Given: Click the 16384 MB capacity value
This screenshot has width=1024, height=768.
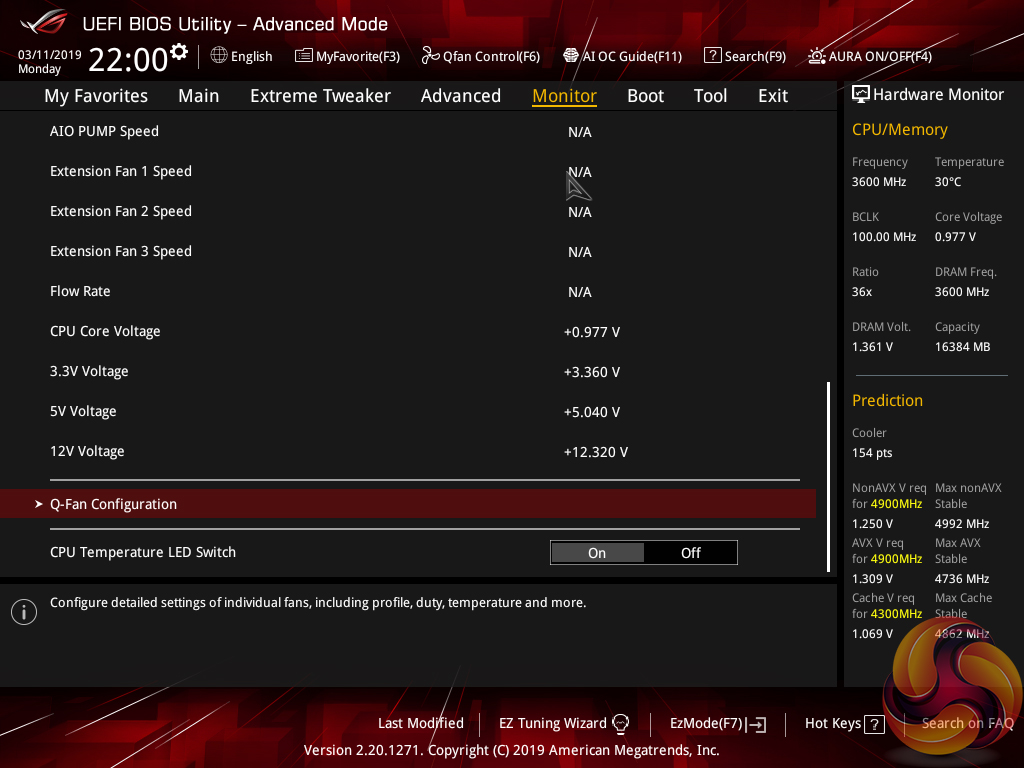Looking at the screenshot, I should pyautogui.click(x=962, y=347).
